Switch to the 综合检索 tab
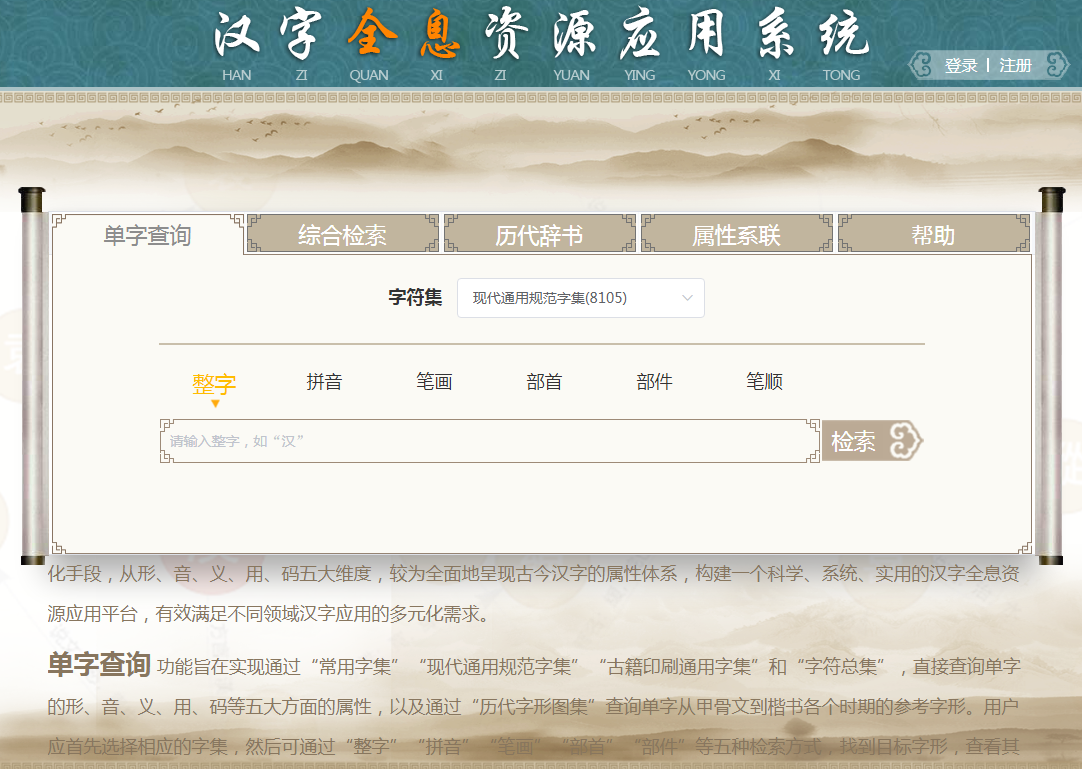The image size is (1082, 769). [x=341, y=233]
